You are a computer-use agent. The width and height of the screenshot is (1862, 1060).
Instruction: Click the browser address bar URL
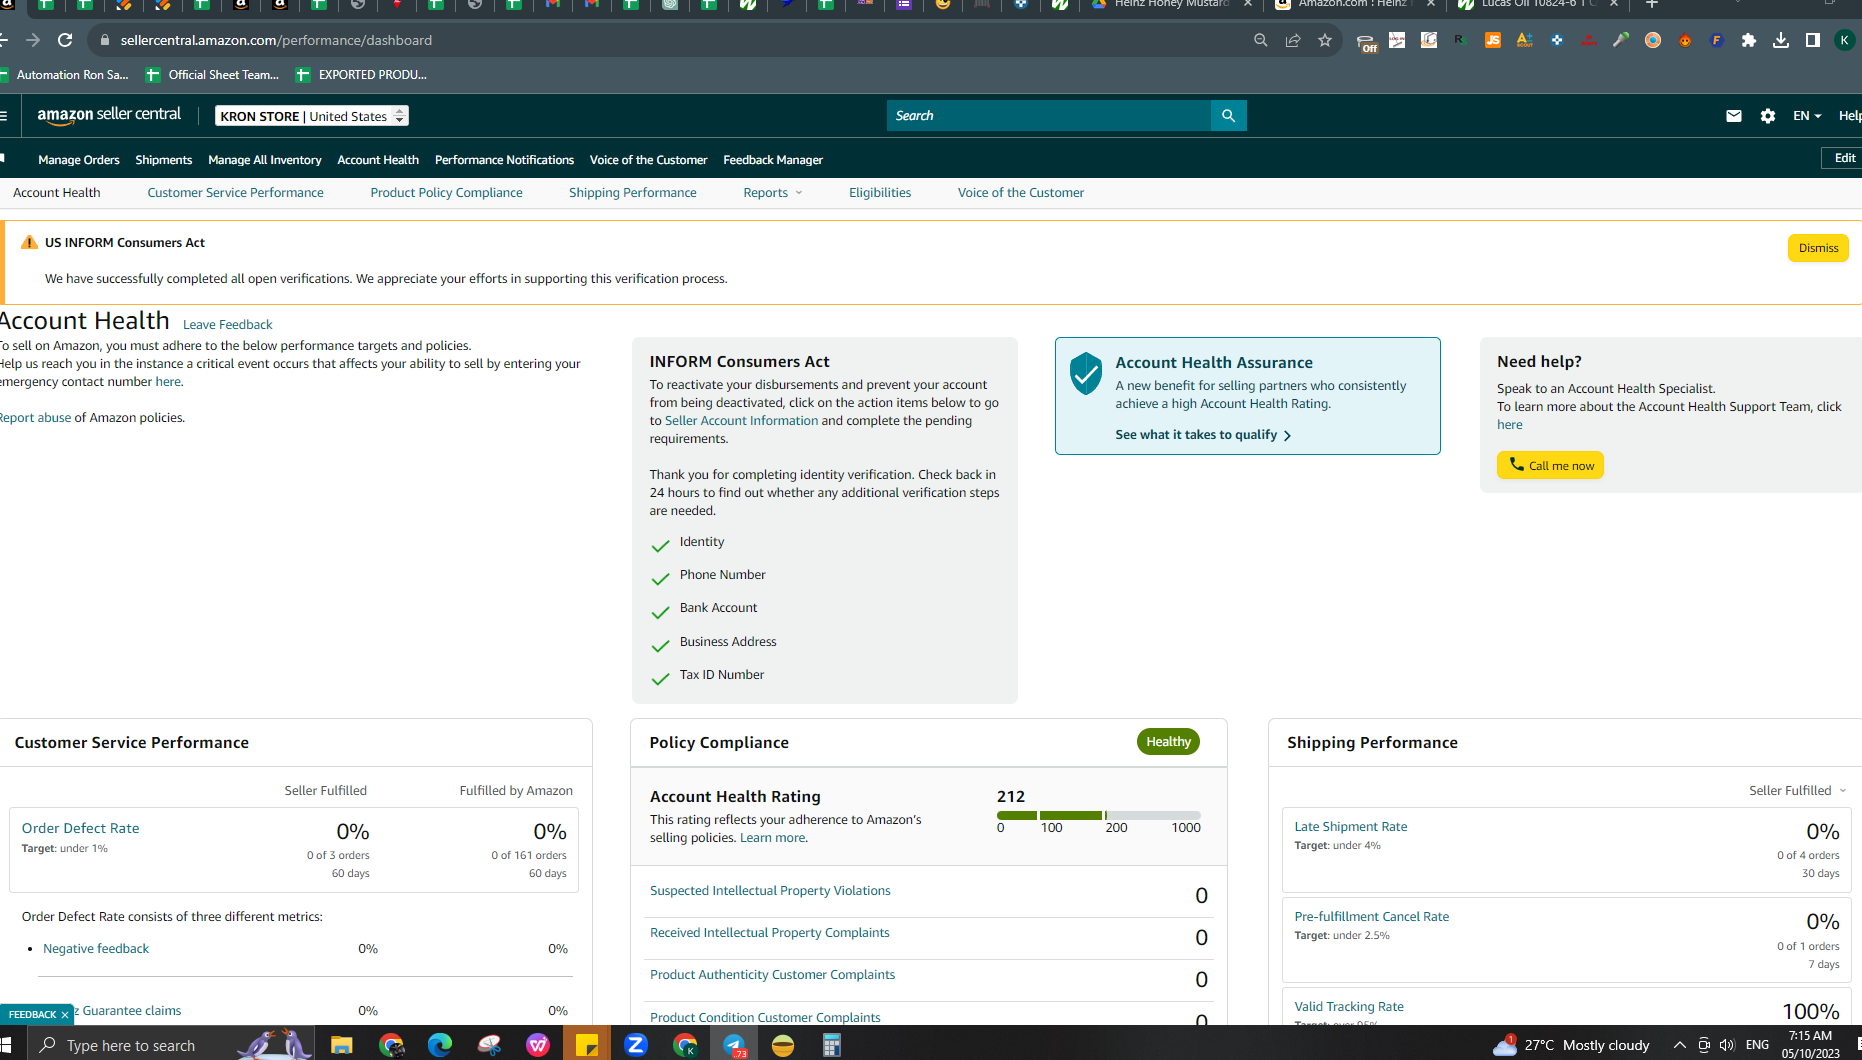pyautogui.click(x=276, y=40)
